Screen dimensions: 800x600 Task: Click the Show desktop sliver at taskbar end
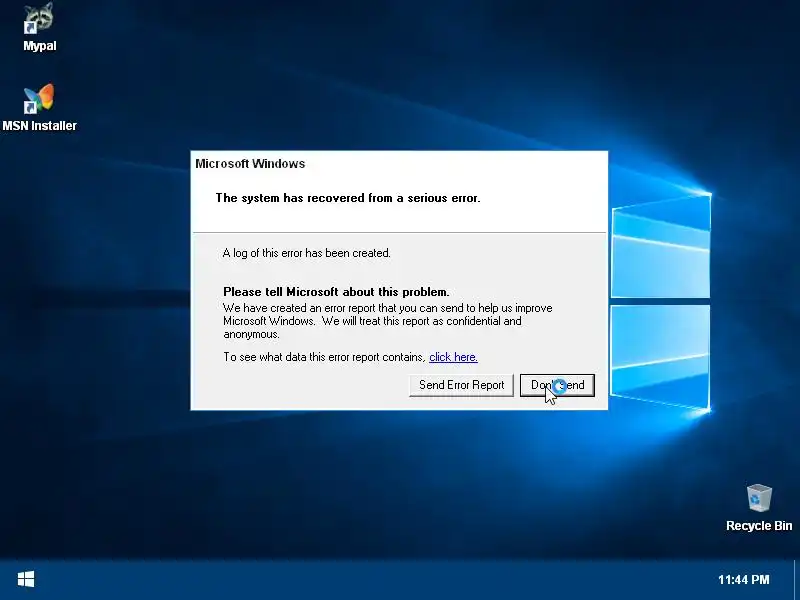click(796, 580)
